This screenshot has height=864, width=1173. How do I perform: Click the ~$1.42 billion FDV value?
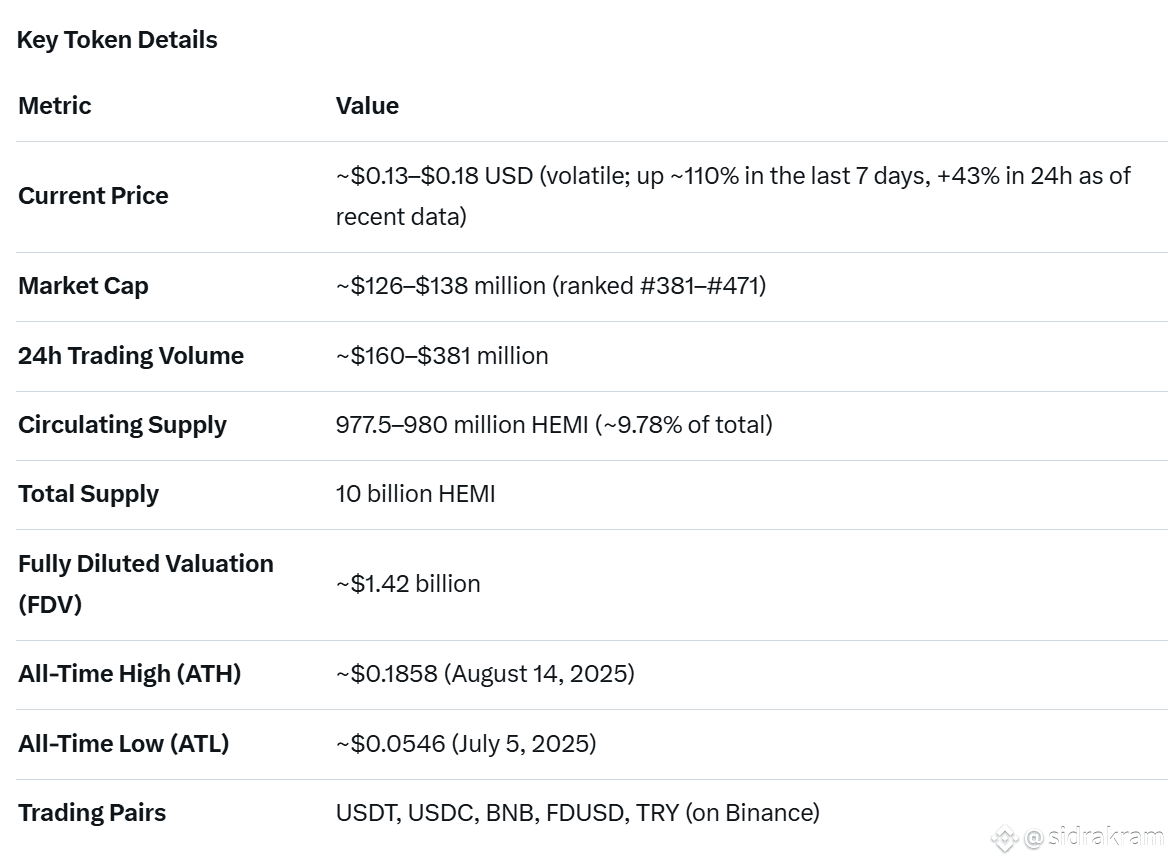click(x=408, y=584)
